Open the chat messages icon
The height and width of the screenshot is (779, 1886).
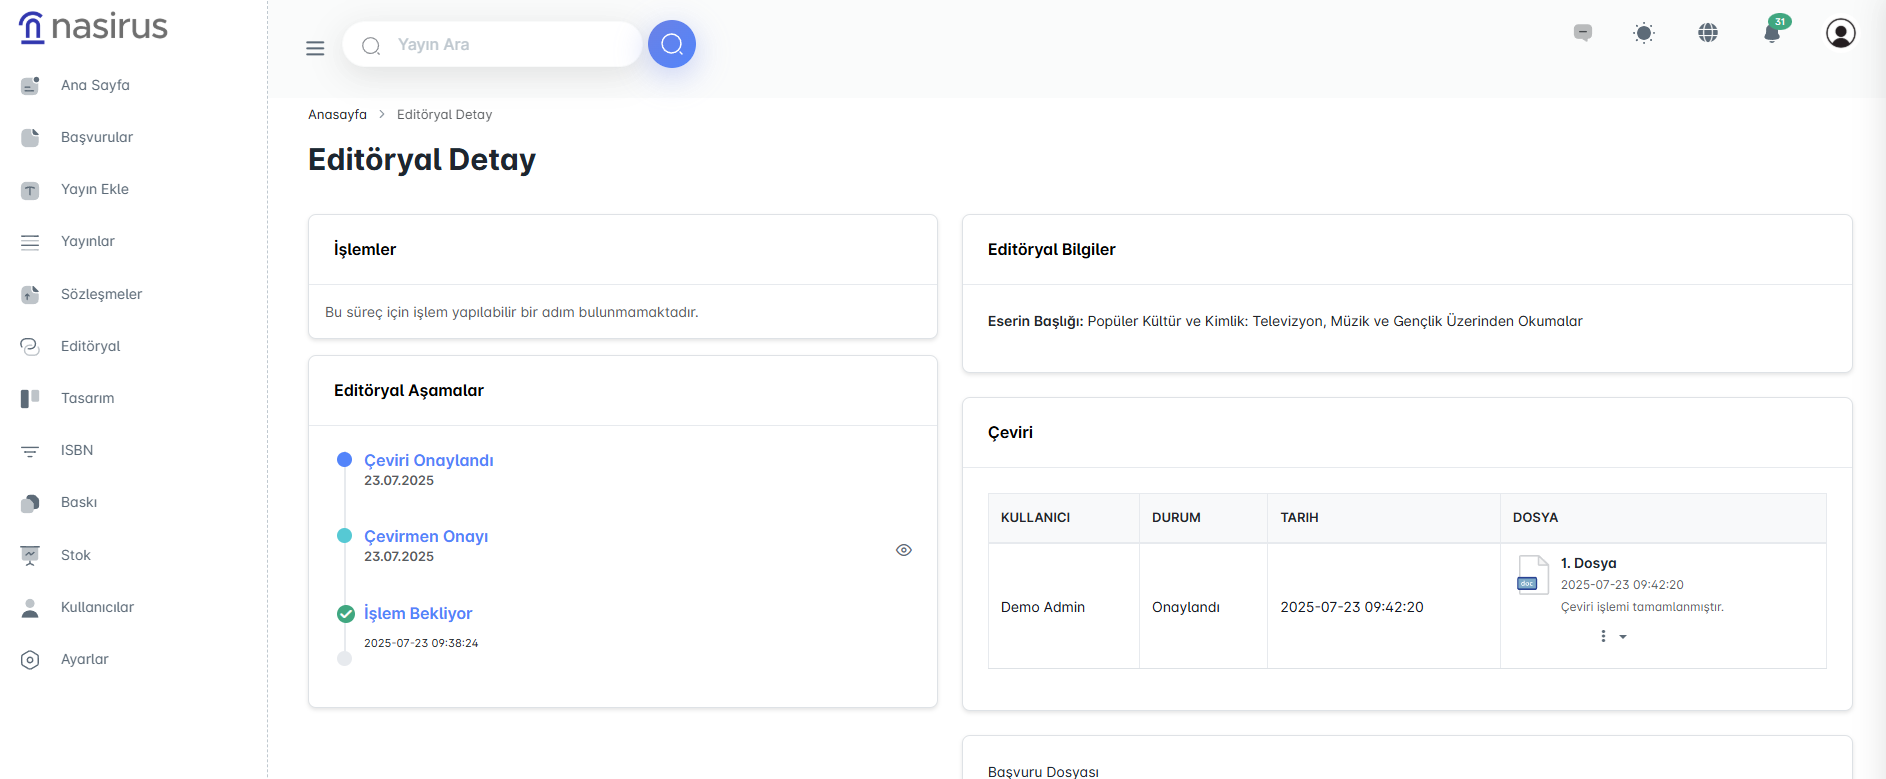click(1583, 33)
